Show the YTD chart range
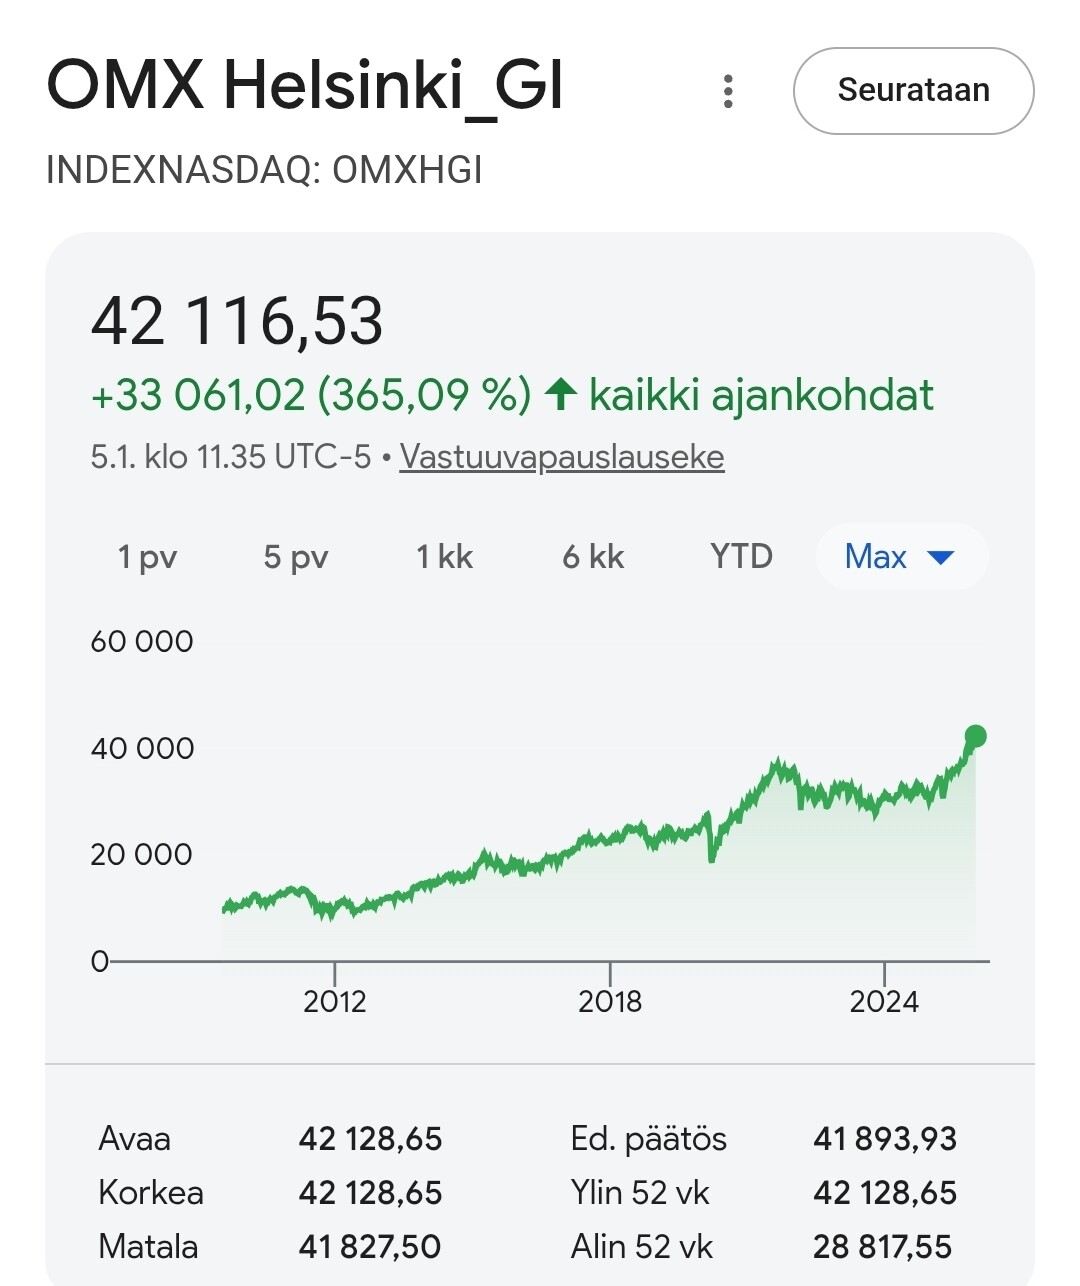The height and width of the screenshot is (1286, 1080). [741, 556]
